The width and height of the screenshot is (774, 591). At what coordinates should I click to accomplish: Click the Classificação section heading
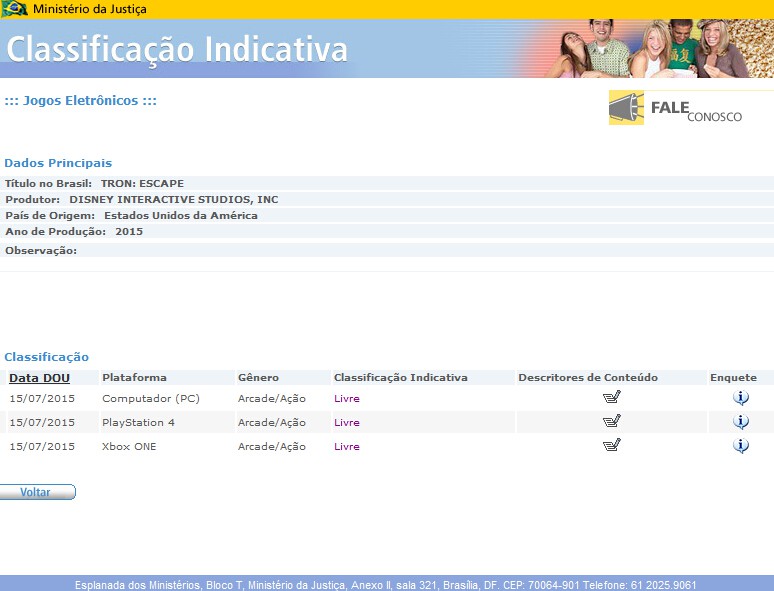(46, 357)
